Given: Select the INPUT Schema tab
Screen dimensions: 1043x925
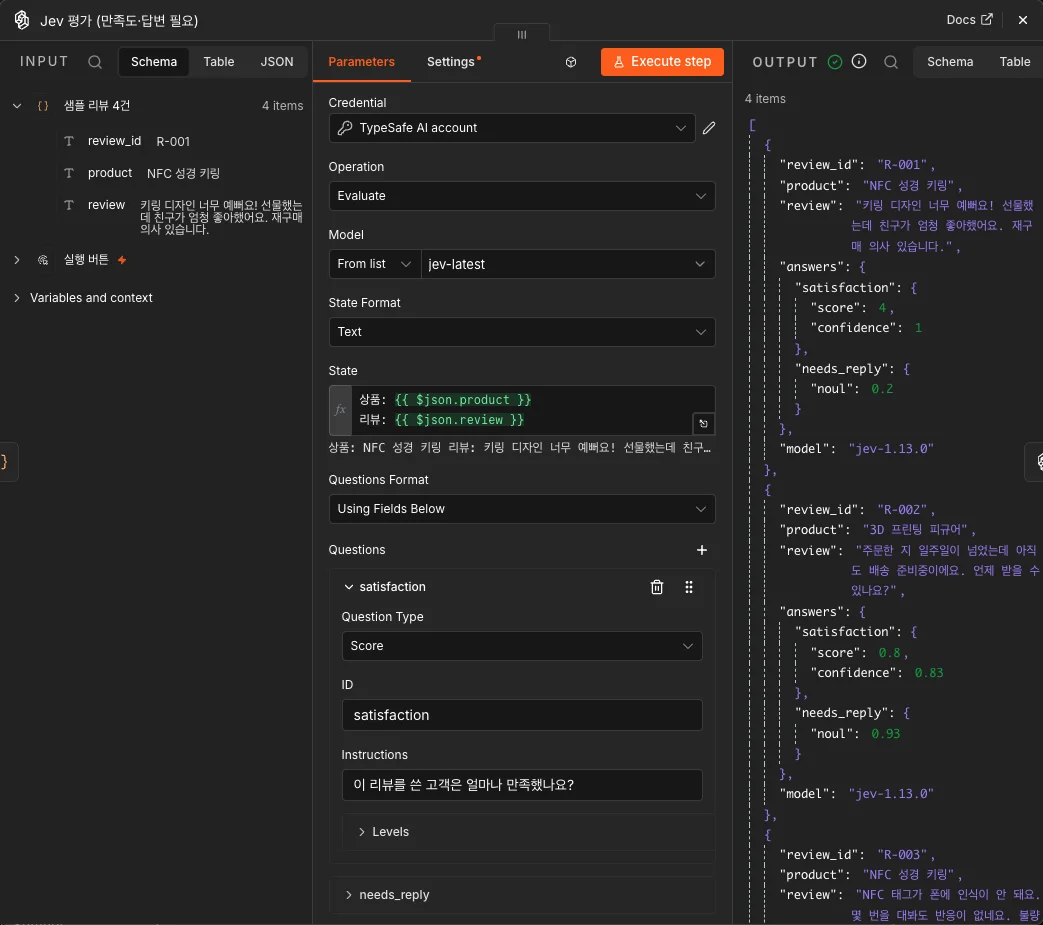Looking at the screenshot, I should click(154, 62).
